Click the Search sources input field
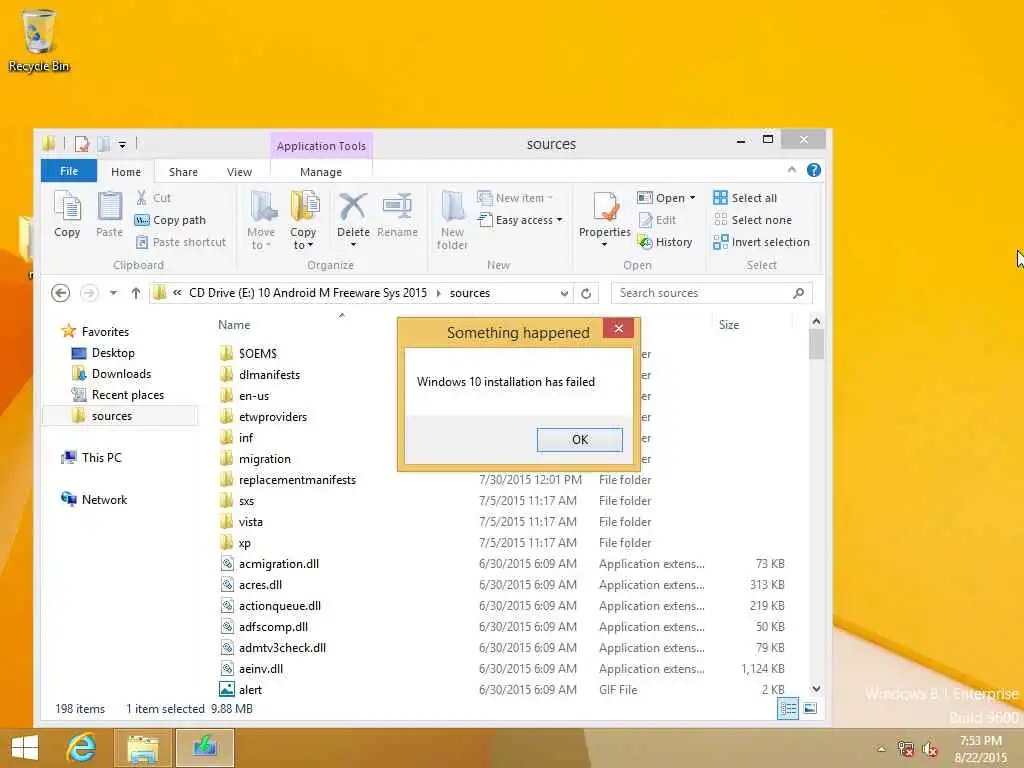The width and height of the screenshot is (1024, 768). pyautogui.click(x=711, y=293)
